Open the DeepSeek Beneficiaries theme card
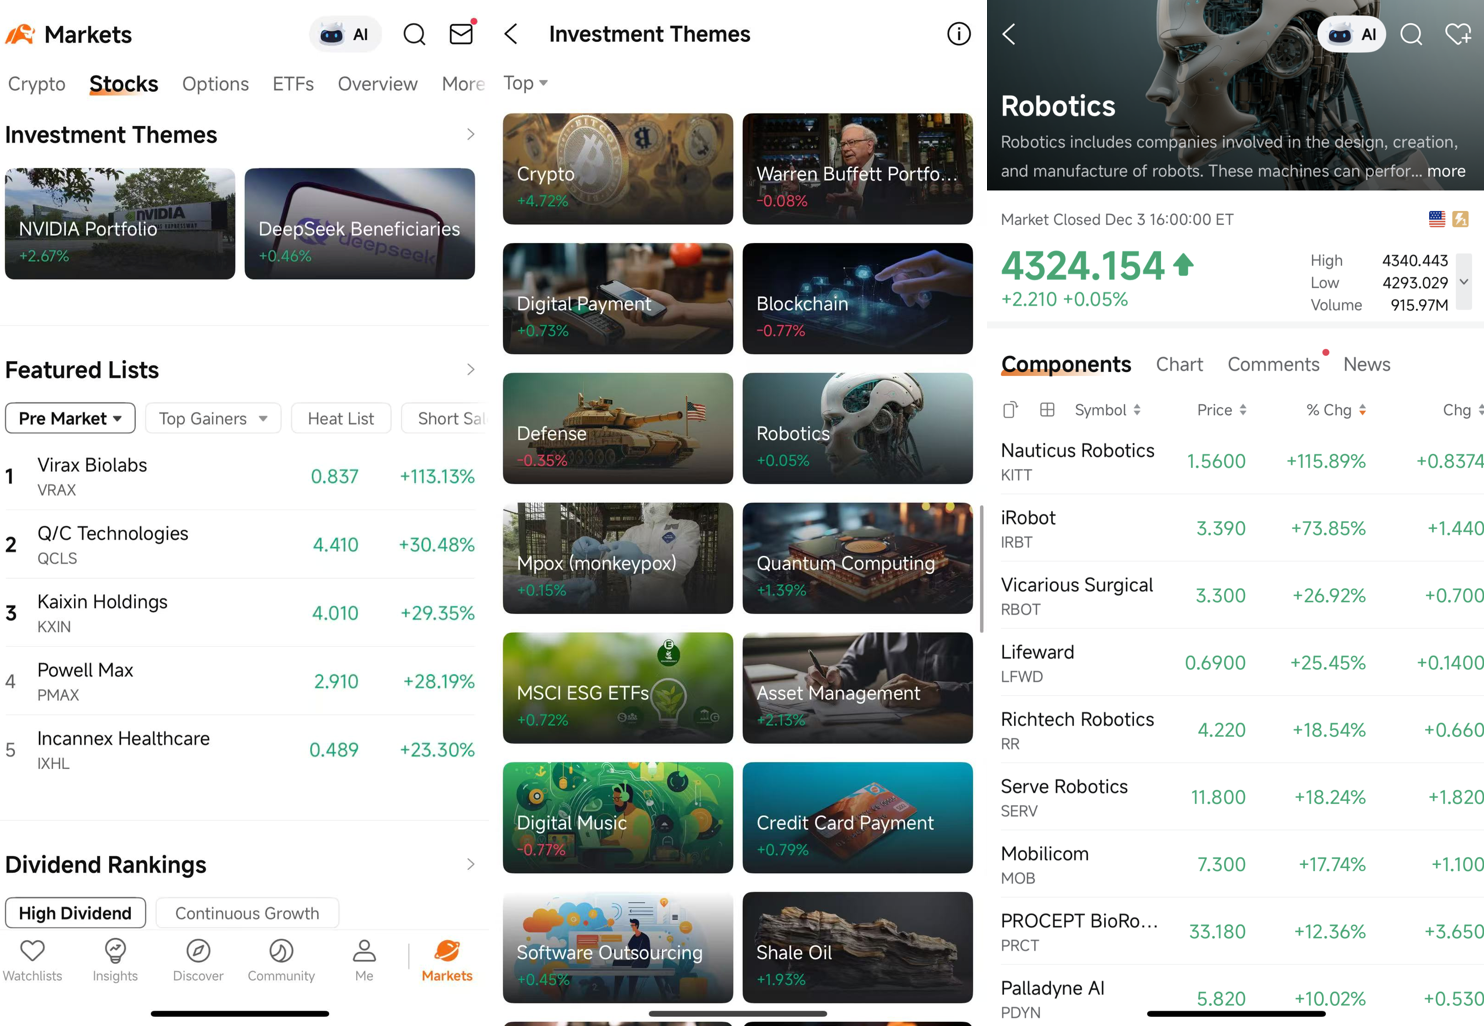1484x1026 pixels. point(360,223)
